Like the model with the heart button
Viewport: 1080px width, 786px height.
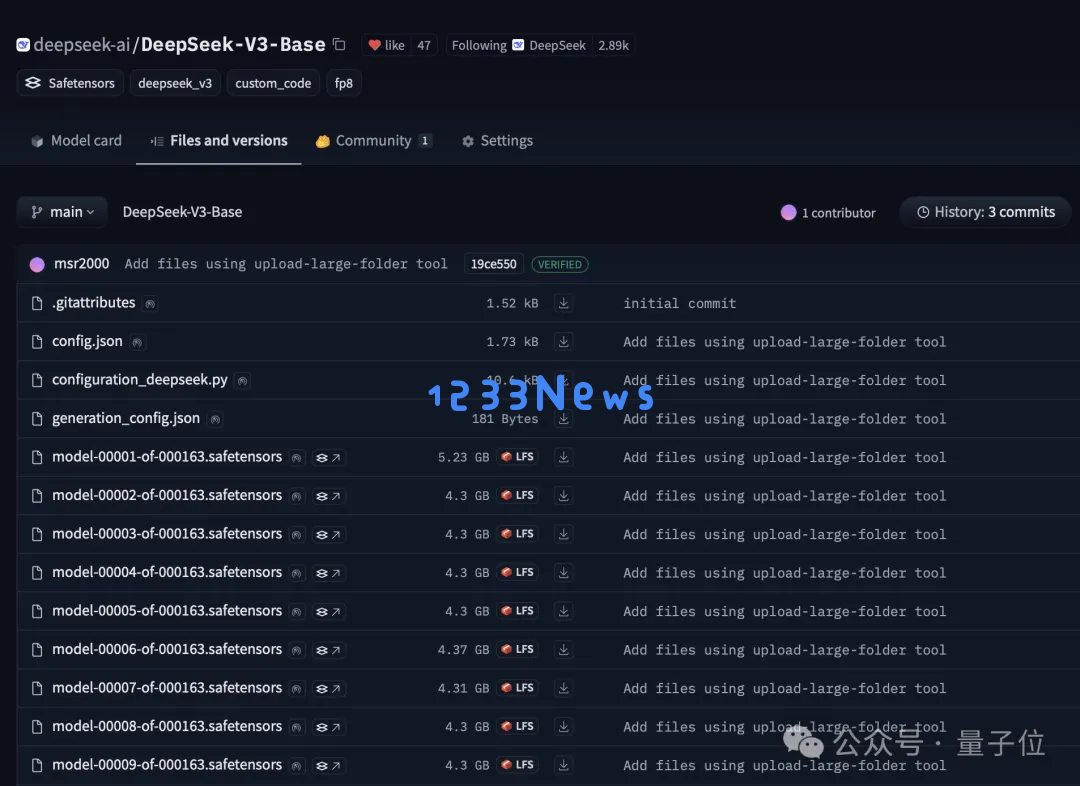(386, 45)
